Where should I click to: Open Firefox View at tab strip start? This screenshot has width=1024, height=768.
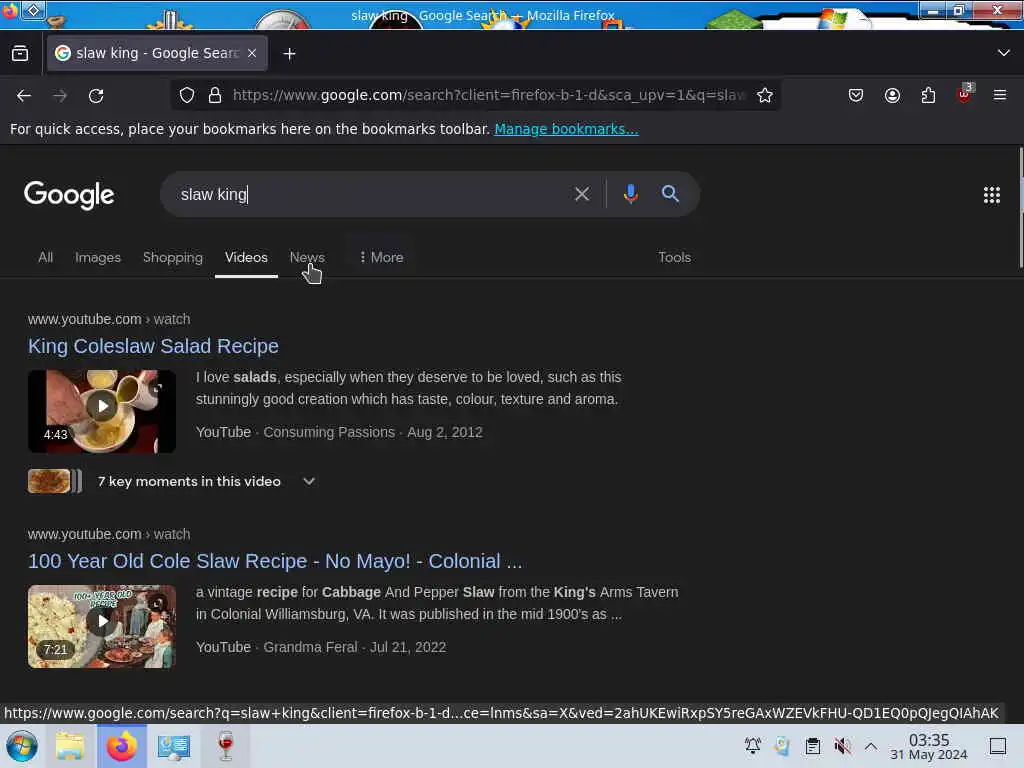click(20, 54)
